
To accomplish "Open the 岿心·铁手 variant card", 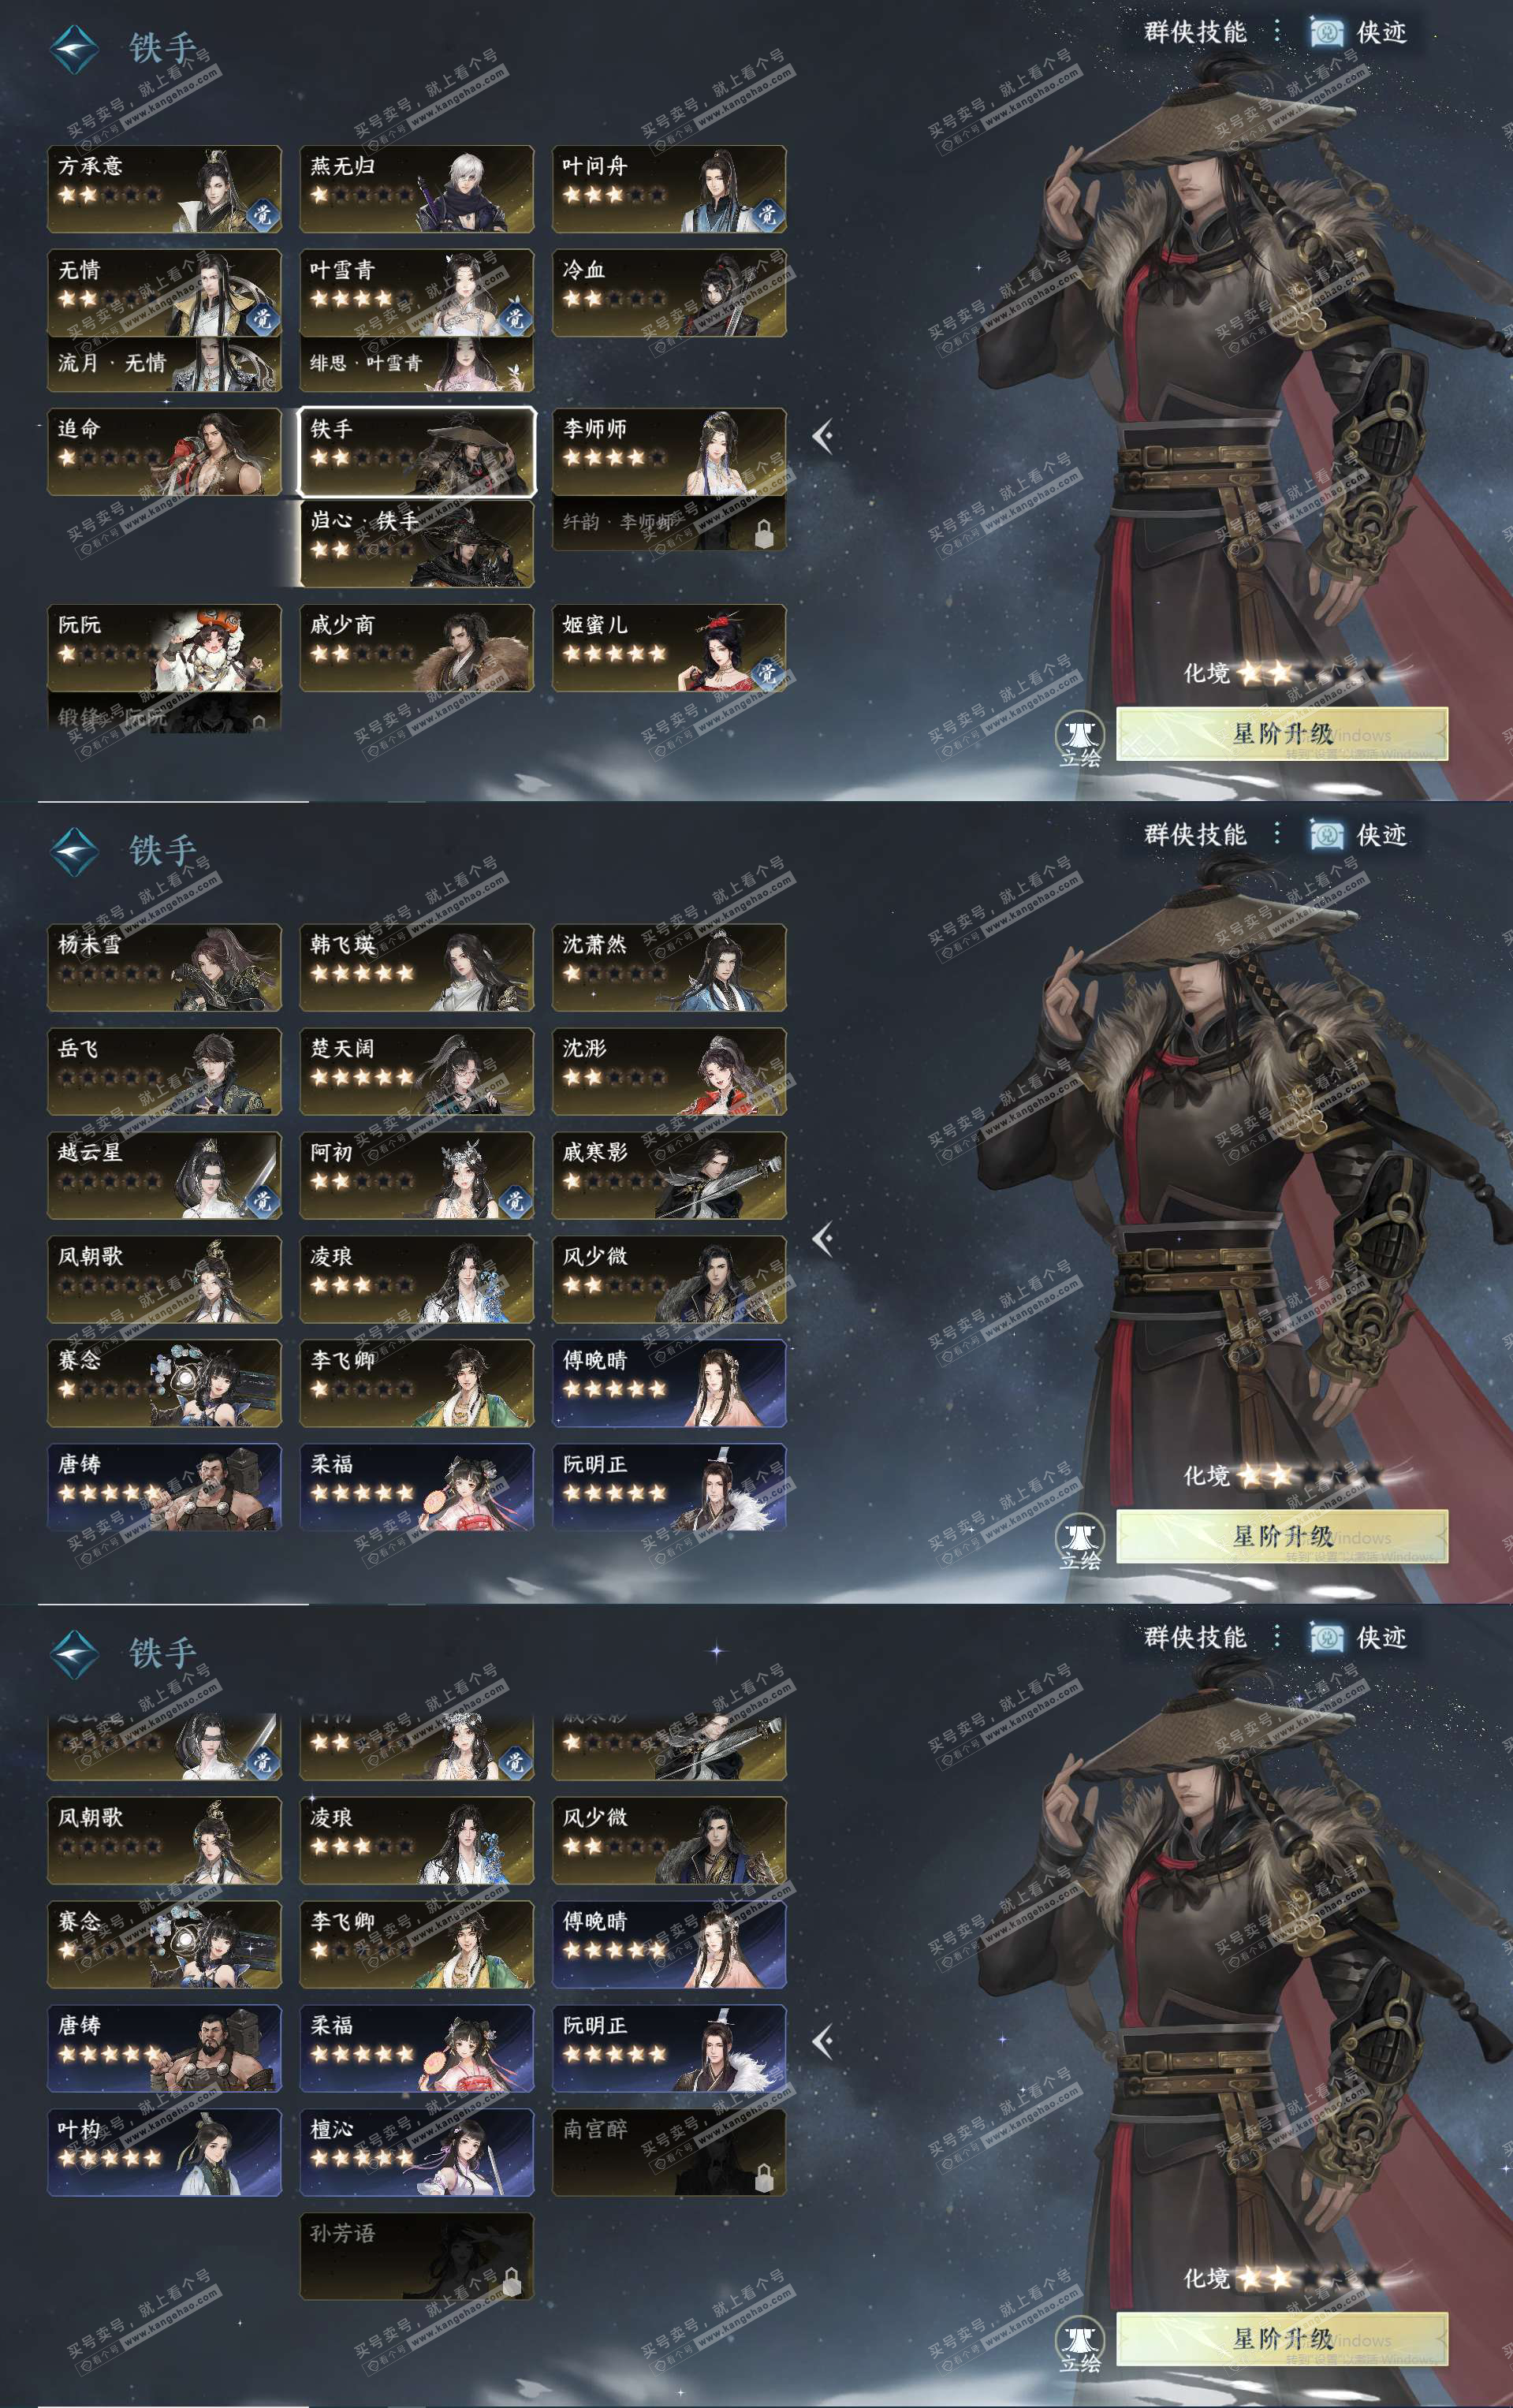I will [417, 543].
